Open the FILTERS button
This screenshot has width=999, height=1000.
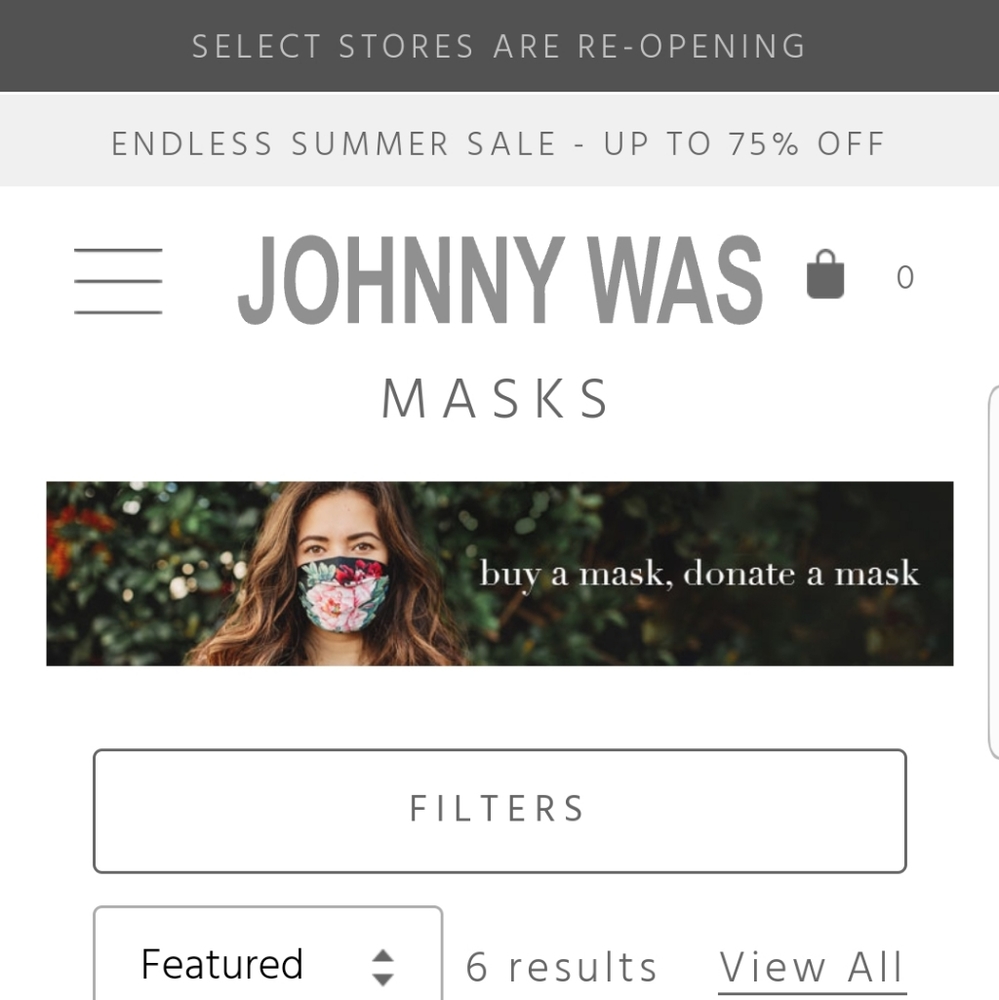click(x=500, y=811)
